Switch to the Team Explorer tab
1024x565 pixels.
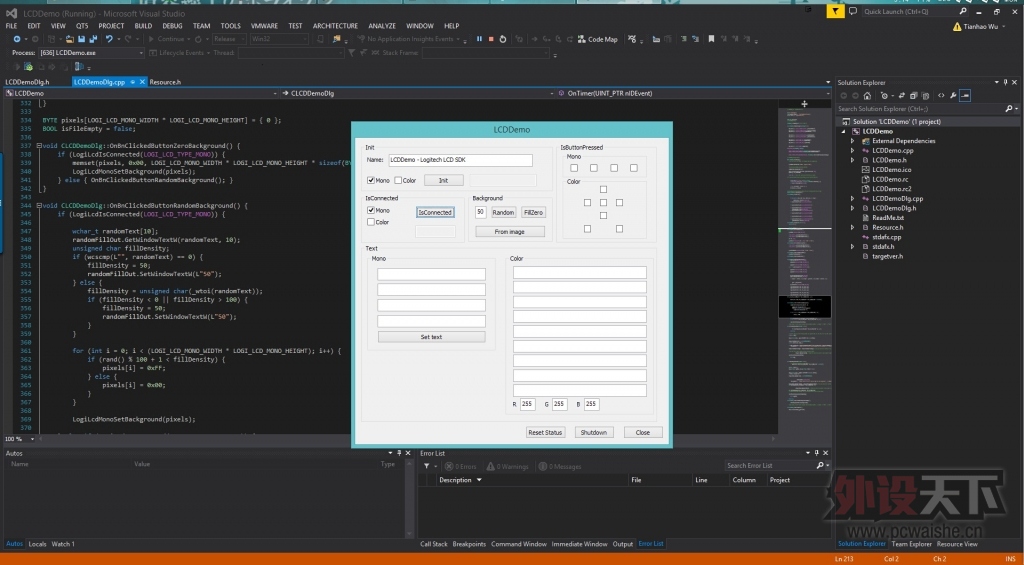point(911,543)
